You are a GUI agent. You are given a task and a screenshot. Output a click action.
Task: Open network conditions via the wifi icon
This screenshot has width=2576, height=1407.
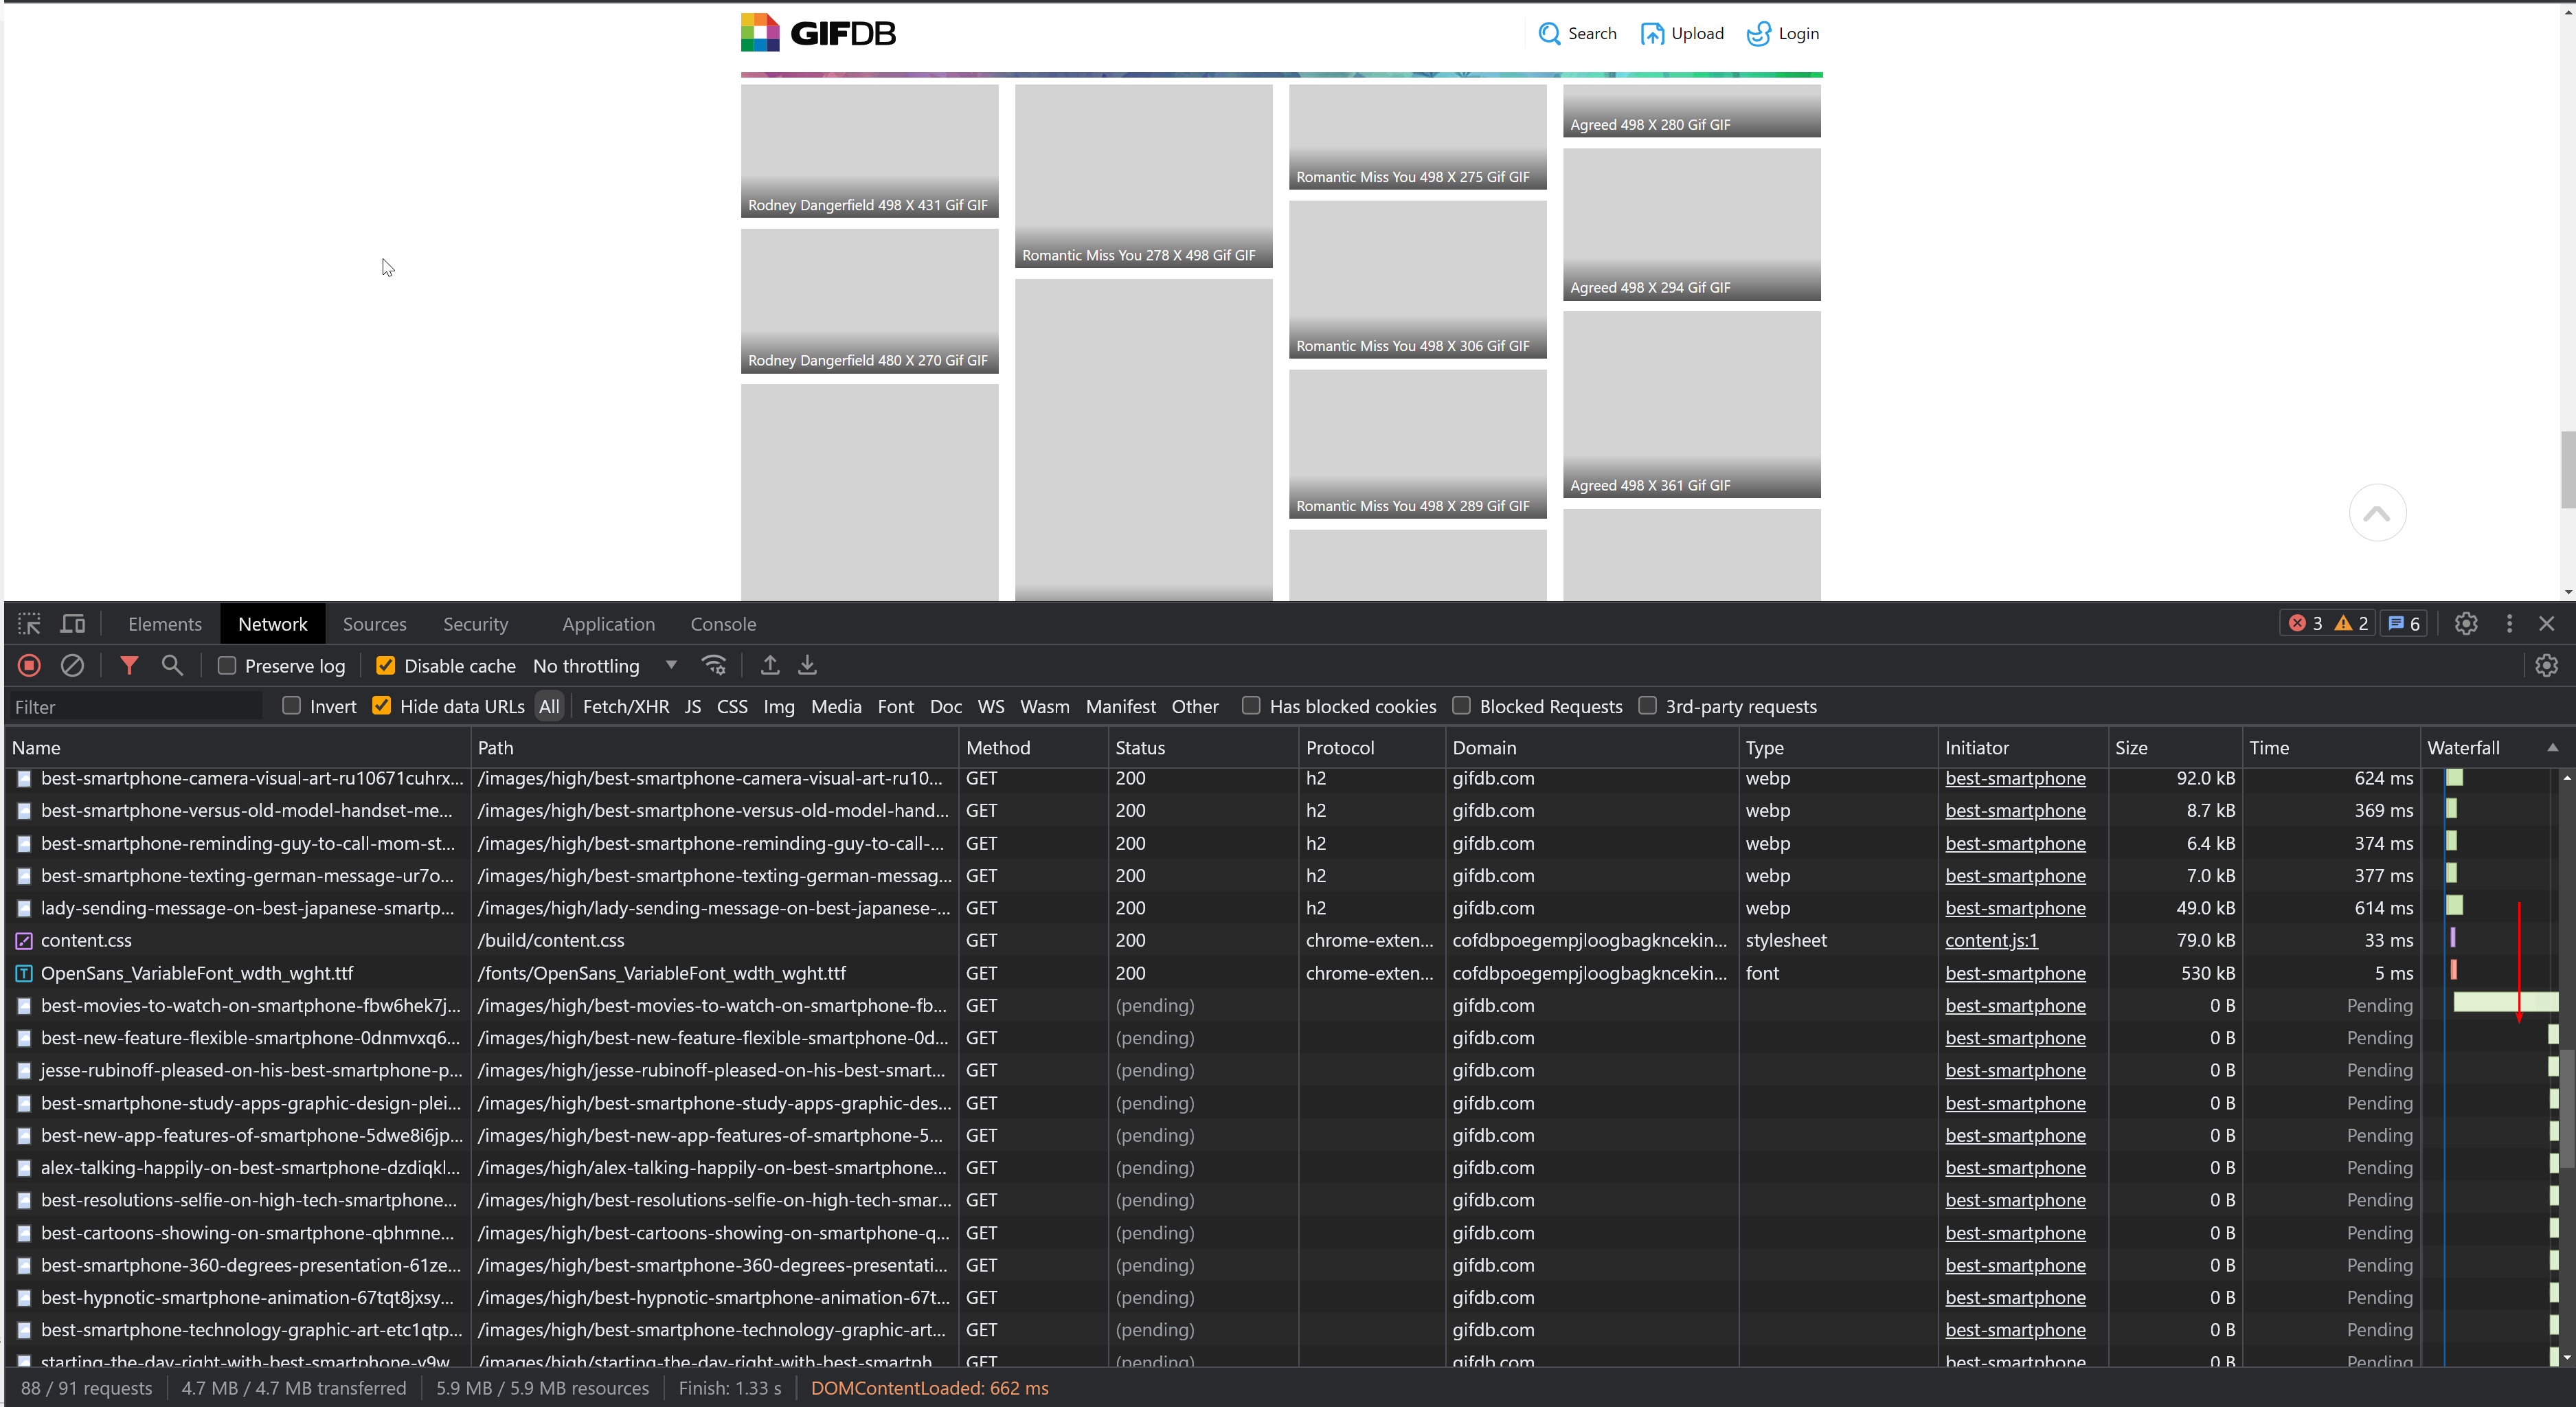(x=714, y=665)
